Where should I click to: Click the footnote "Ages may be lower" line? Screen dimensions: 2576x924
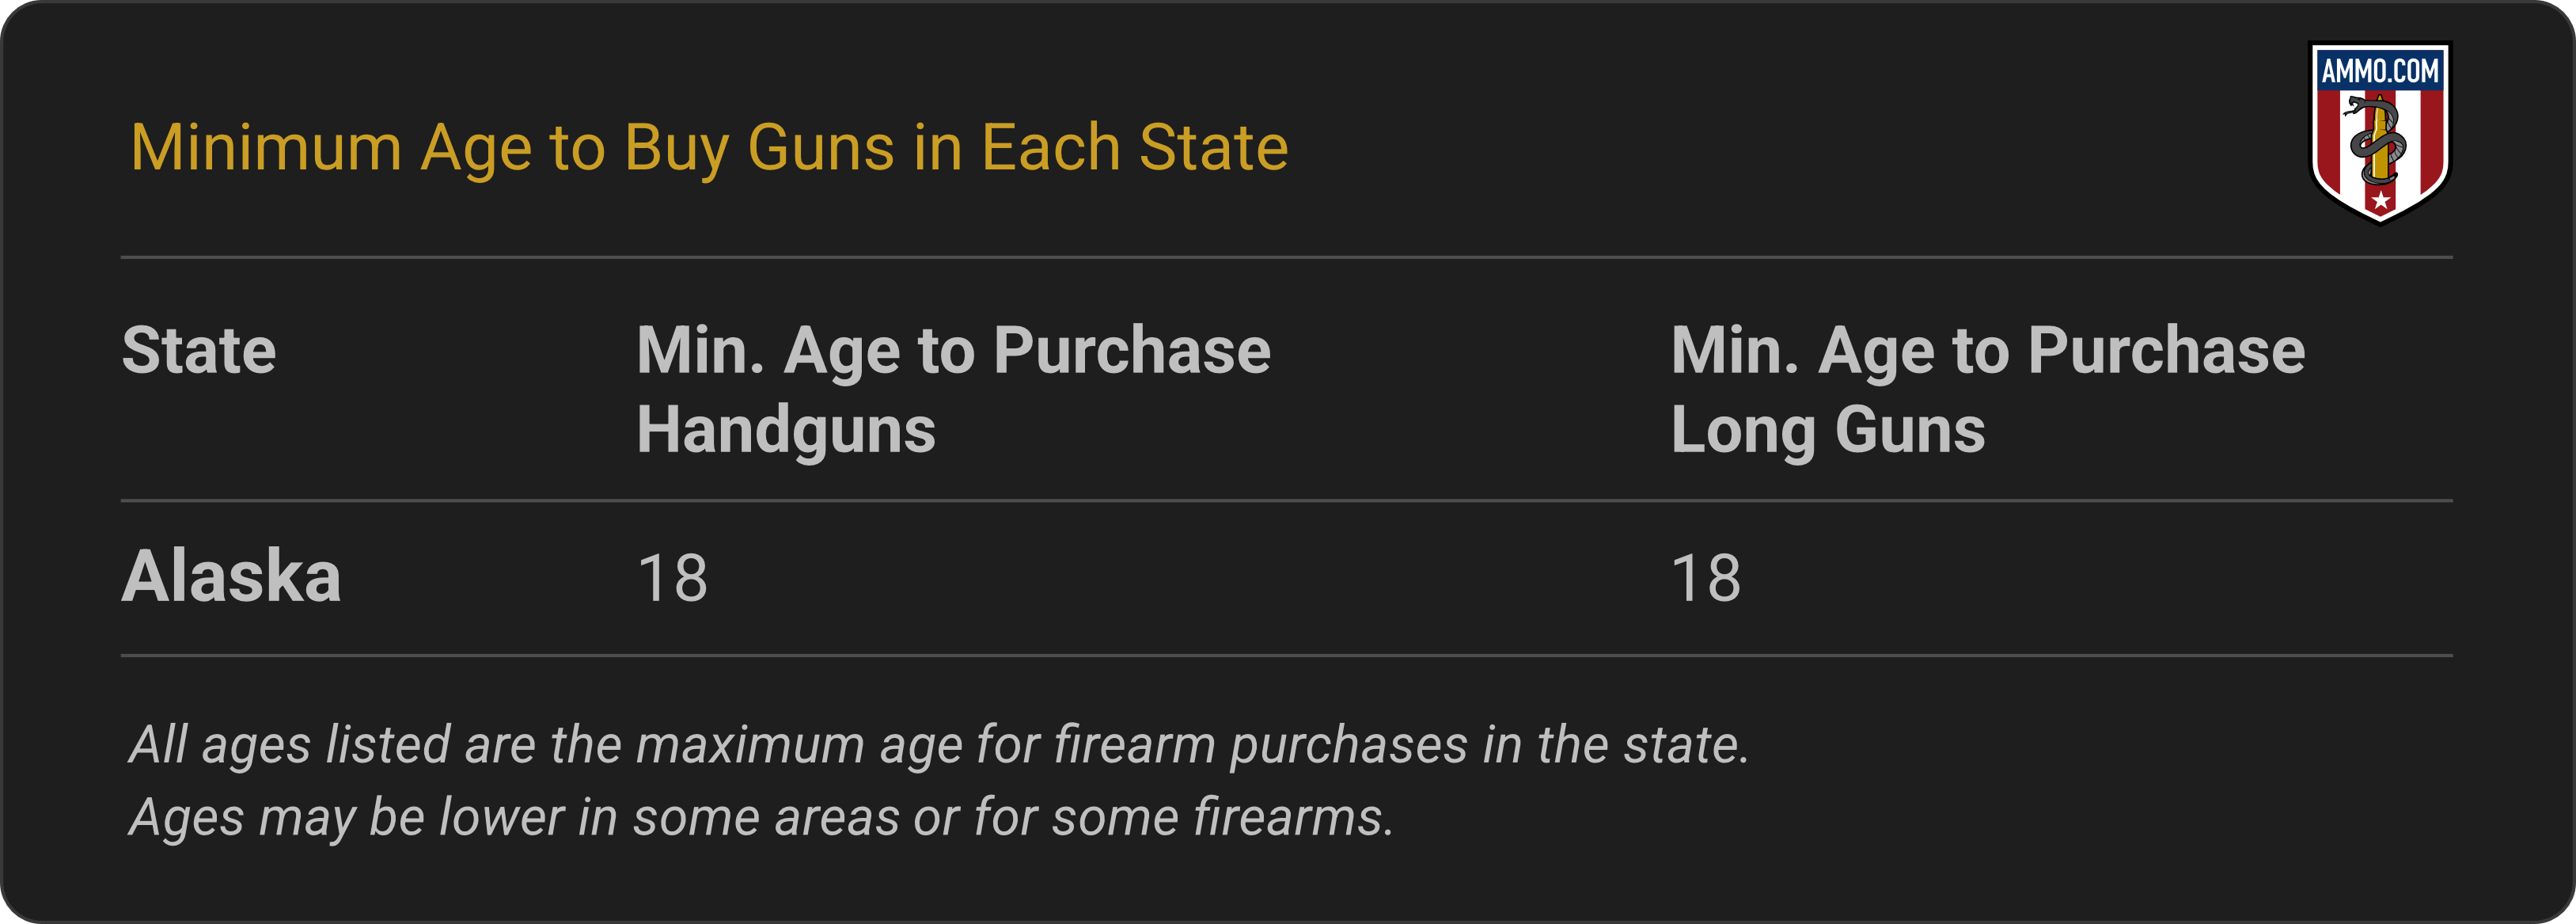click(x=761, y=817)
